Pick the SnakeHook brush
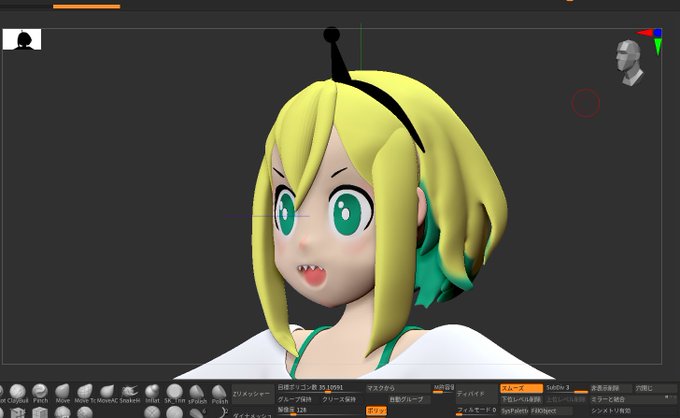Viewport: 680px width, 418px height. tap(130, 394)
